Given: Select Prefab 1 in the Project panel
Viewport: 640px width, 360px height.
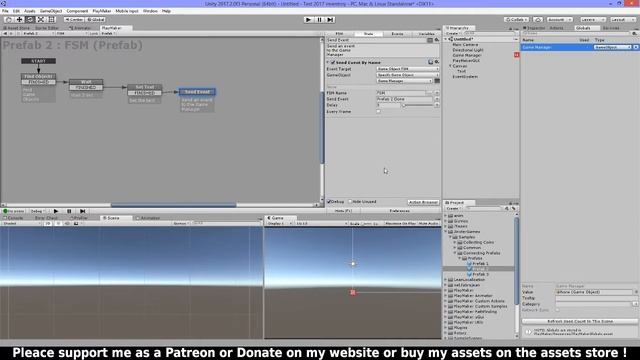Looking at the screenshot, I should pyautogui.click(x=480, y=264).
